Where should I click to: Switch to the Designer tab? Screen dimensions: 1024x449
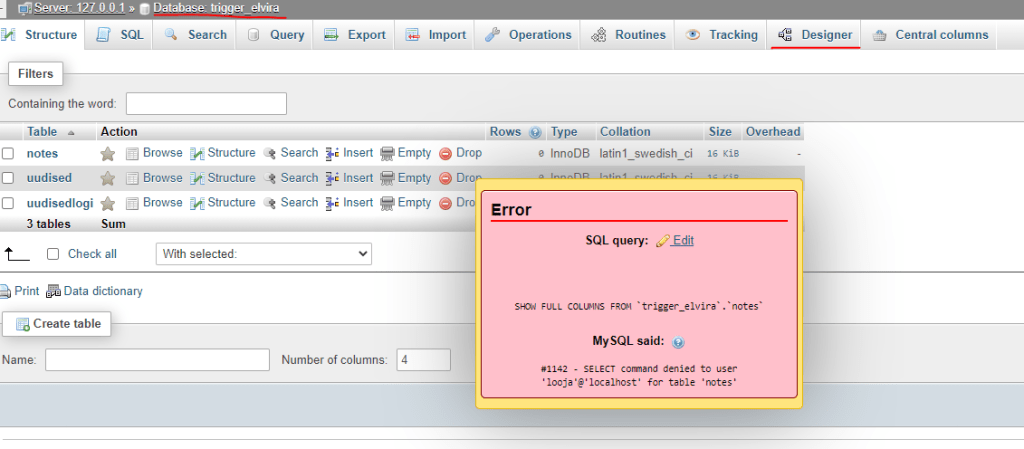coord(815,35)
